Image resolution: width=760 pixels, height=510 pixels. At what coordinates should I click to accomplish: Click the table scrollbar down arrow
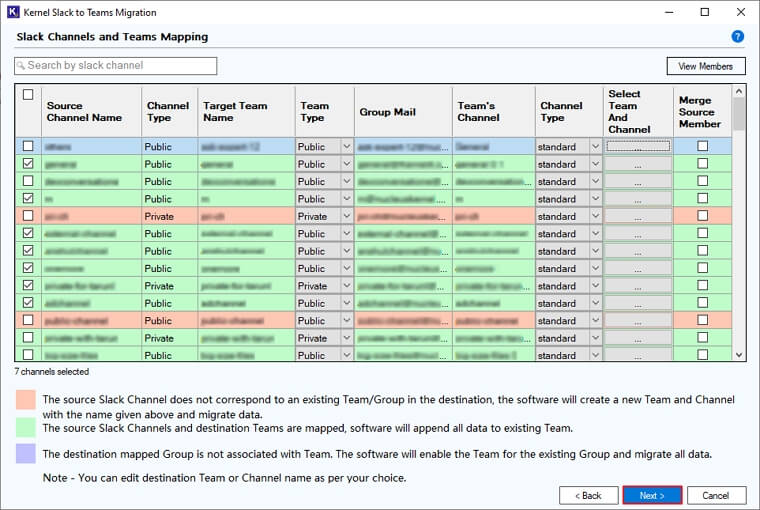point(739,354)
